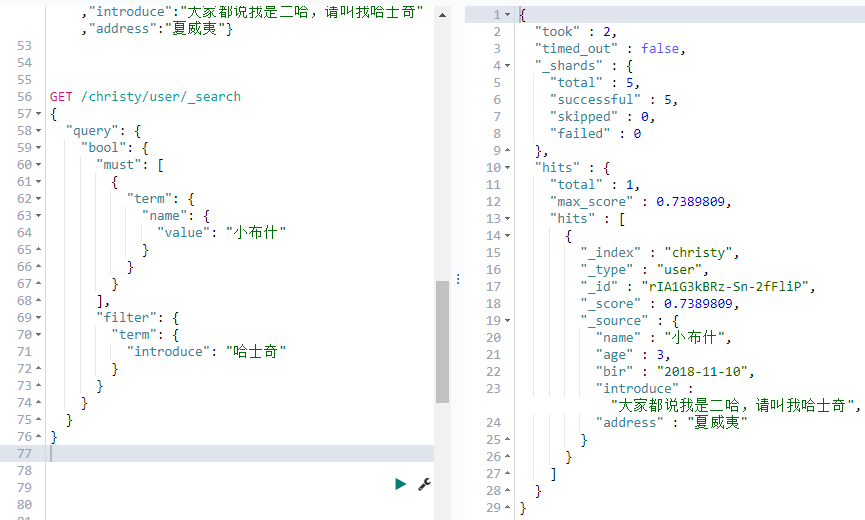
Task: Collapse the fold arrow at editor line 57
Action: click(x=39, y=114)
